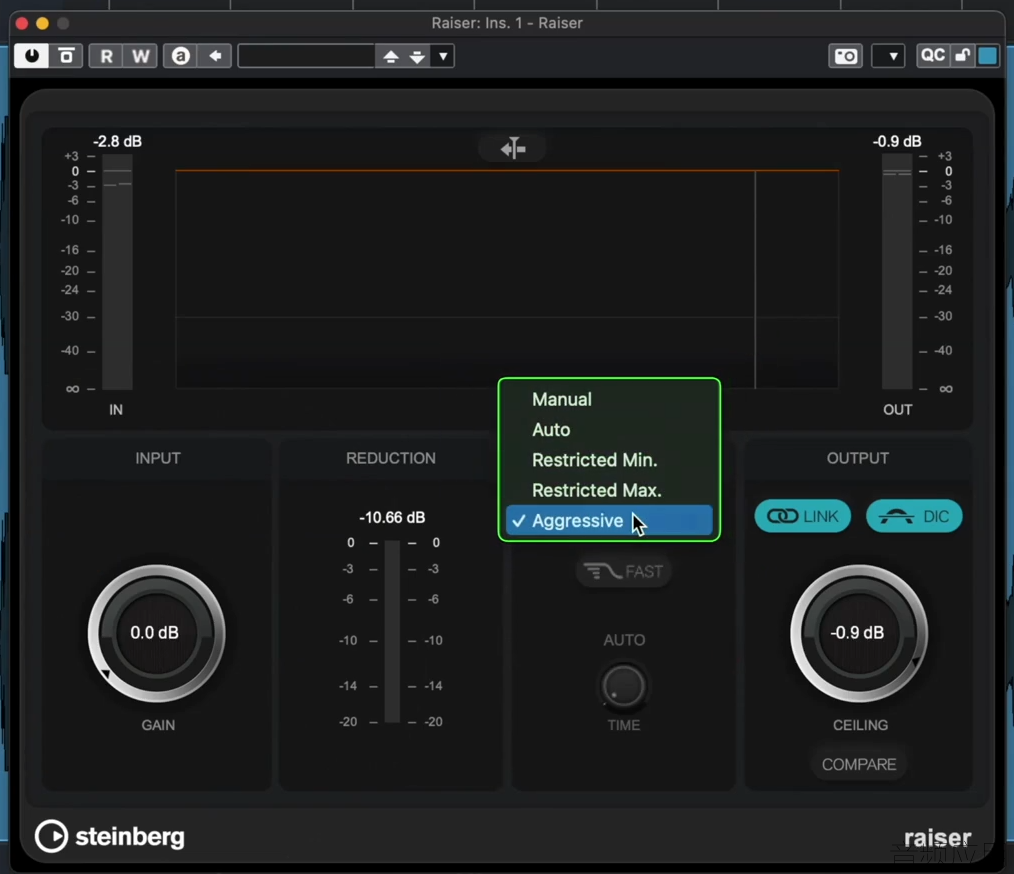
Task: Click the lock icon beside QC
Action: coord(962,56)
